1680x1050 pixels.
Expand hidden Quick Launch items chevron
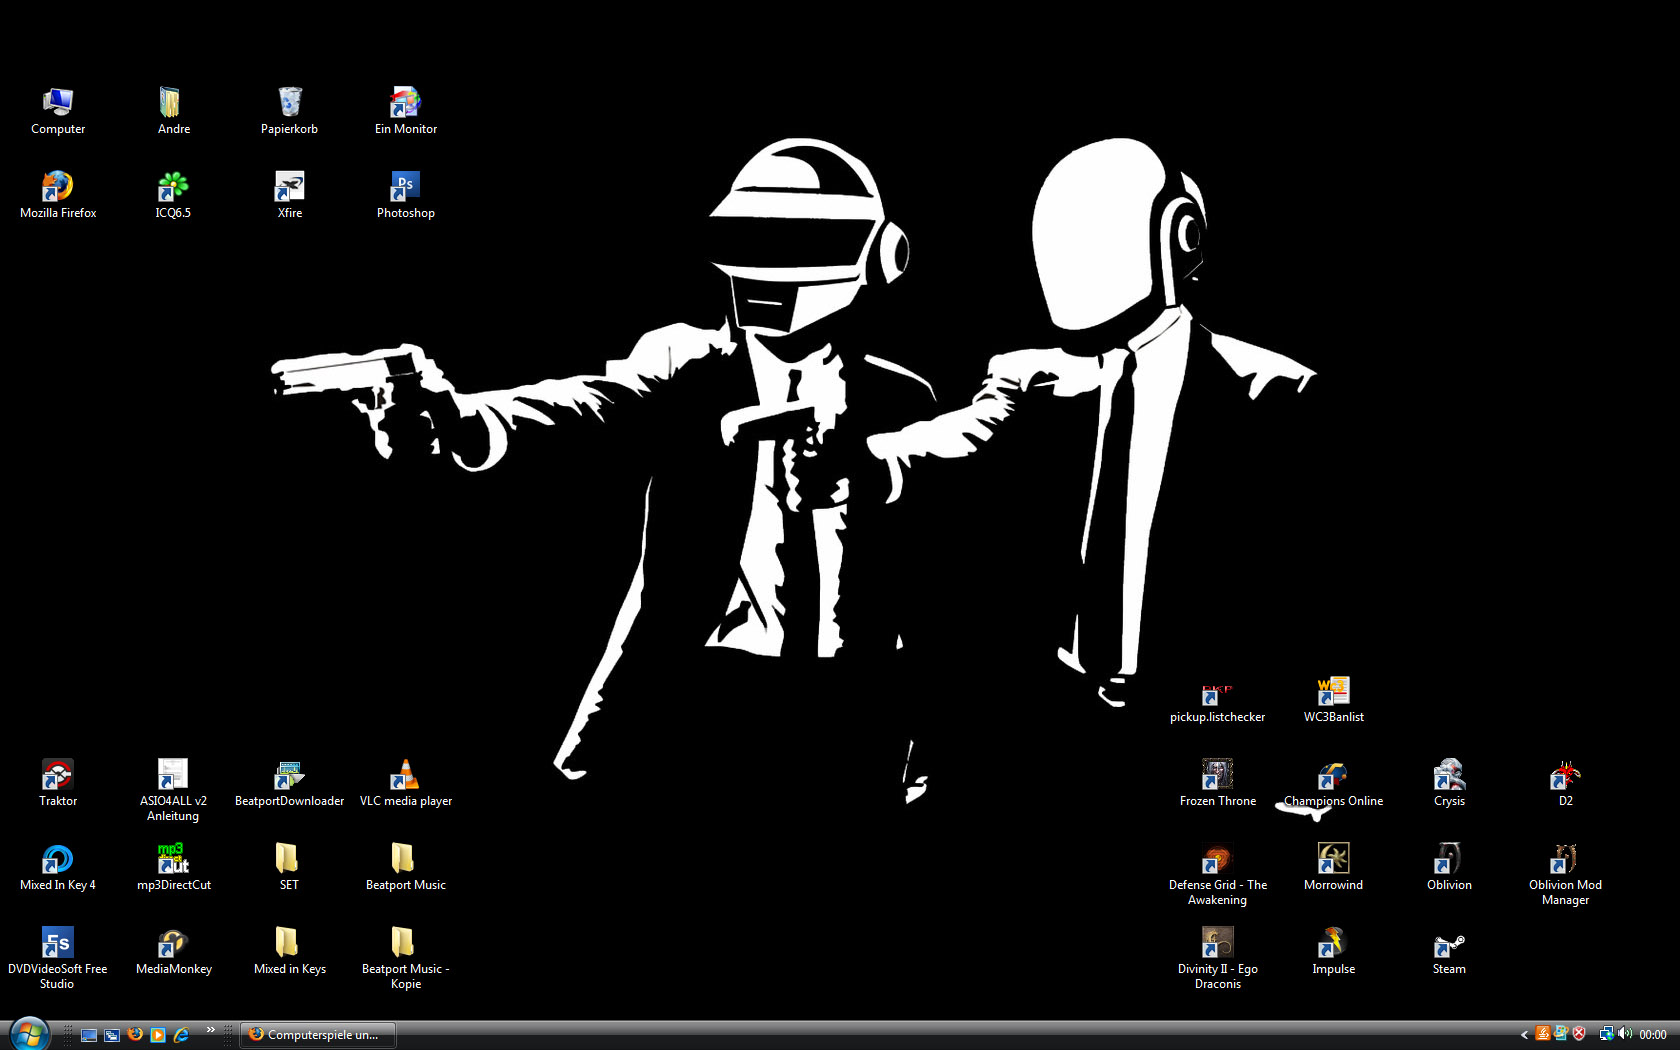click(210, 1030)
